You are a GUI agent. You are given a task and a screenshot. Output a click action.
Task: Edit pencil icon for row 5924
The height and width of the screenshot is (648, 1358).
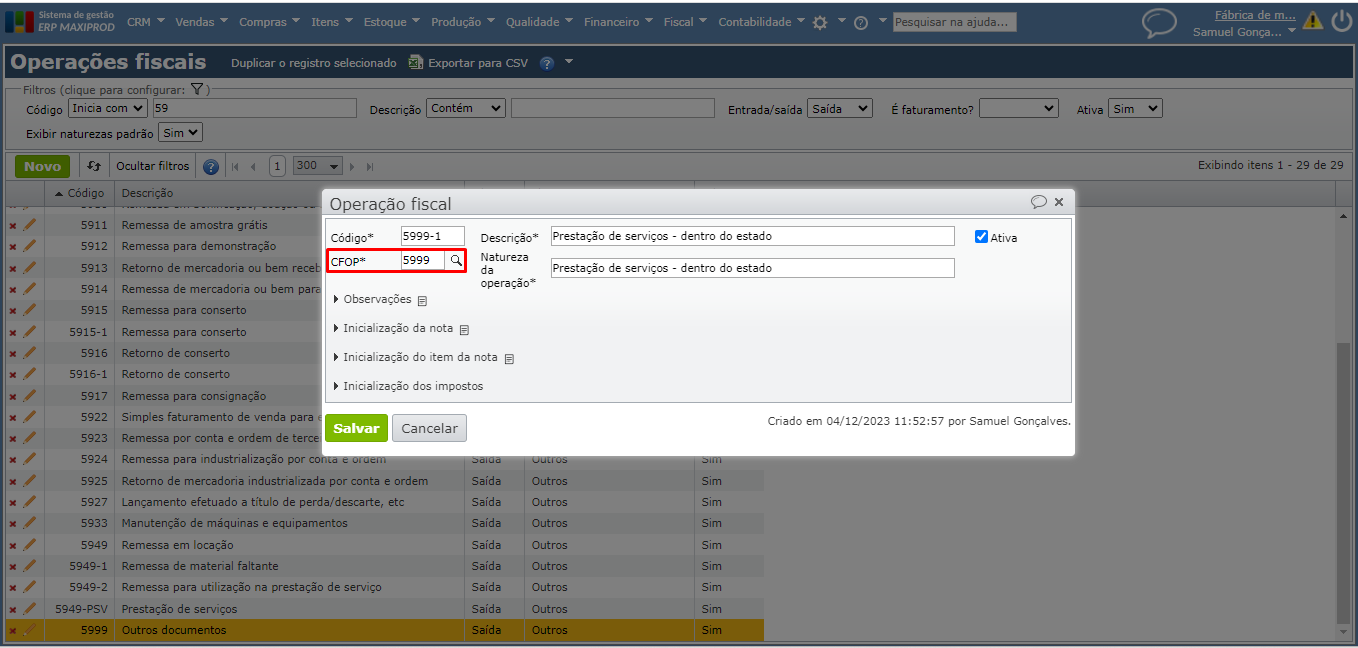point(29,459)
